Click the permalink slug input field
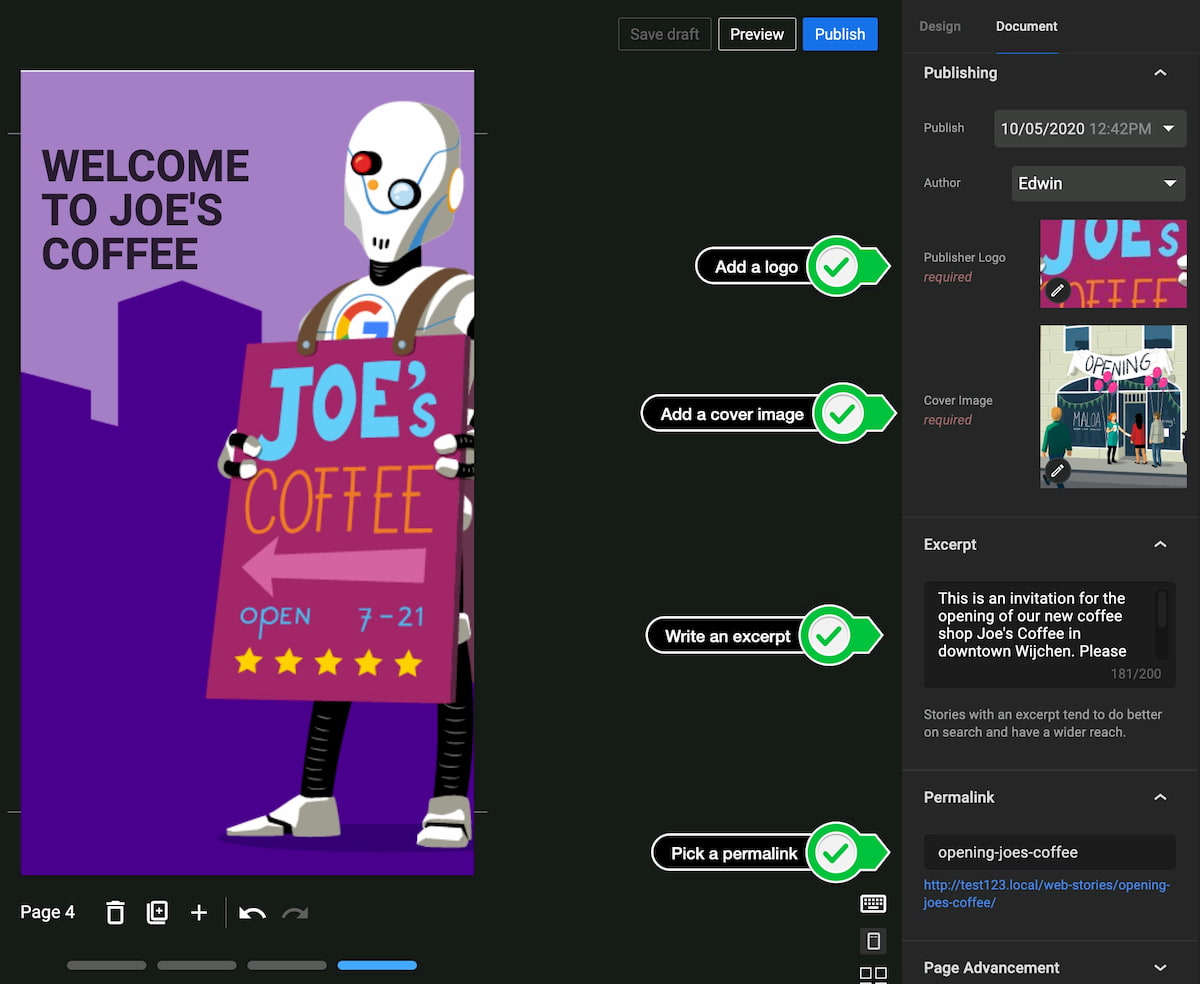The width and height of the screenshot is (1200, 984). pos(1049,853)
